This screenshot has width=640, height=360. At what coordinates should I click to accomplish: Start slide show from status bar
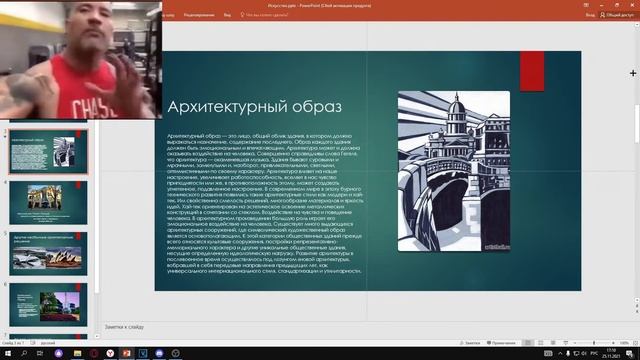click(566, 343)
